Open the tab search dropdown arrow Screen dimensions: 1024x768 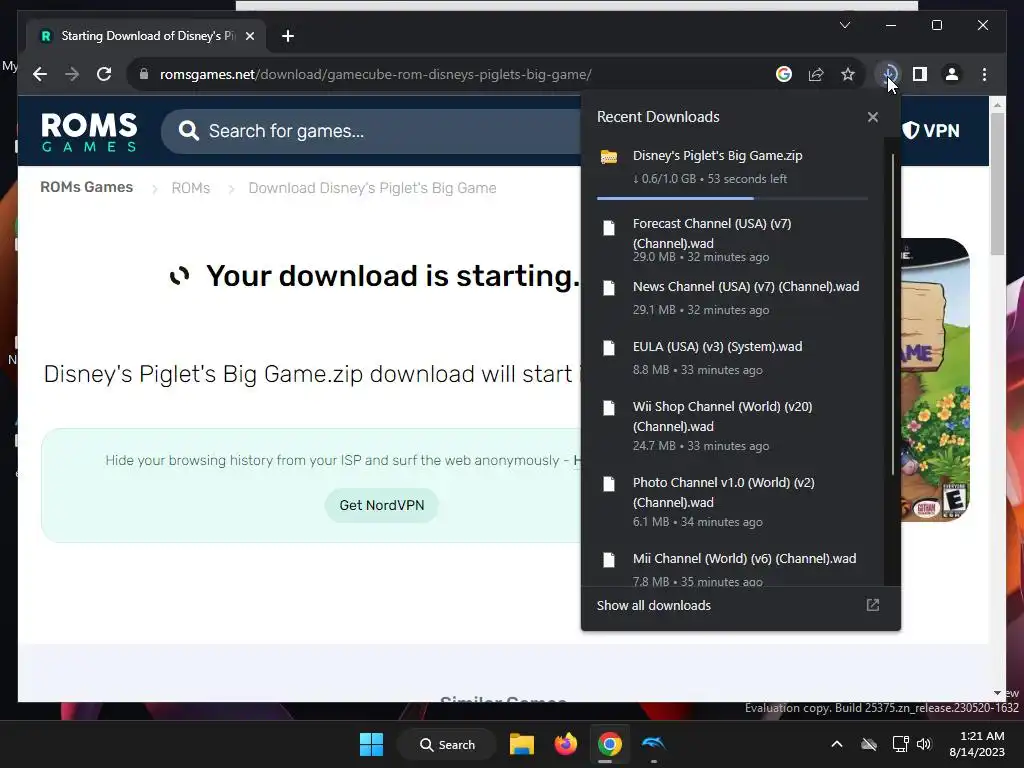[844, 25]
